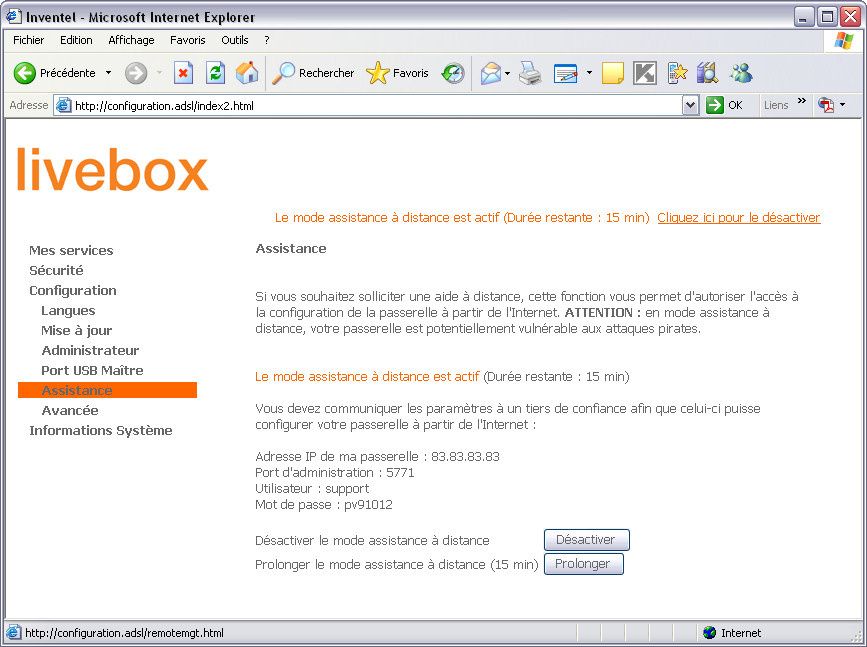867x647 pixels.
Task: Click the Windows flag logo throbber
Action: pyautogui.click(x=843, y=40)
